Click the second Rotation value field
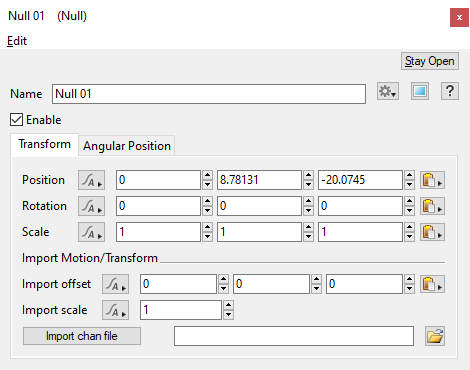This screenshot has height=370, width=470. tap(259, 206)
